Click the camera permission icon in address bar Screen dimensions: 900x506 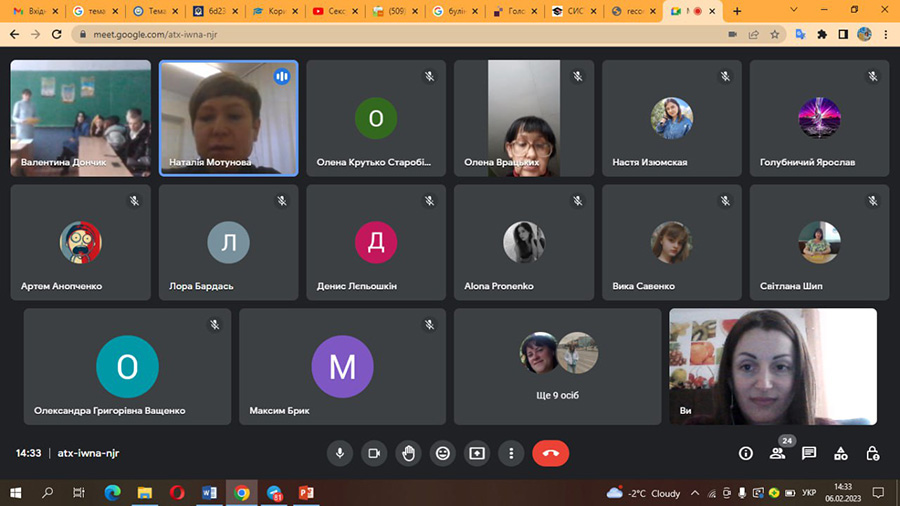pos(732,34)
